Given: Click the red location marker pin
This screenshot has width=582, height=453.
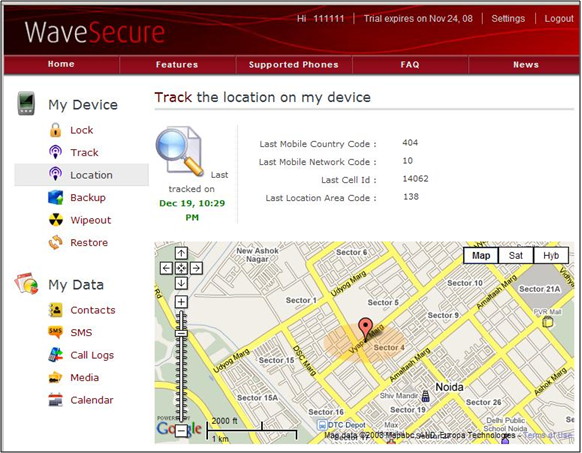Looking at the screenshot, I should pyautogui.click(x=366, y=330).
